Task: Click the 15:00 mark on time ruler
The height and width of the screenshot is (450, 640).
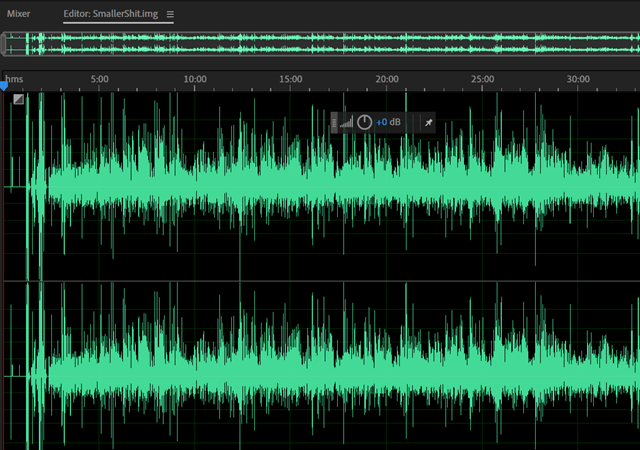Action: point(291,79)
